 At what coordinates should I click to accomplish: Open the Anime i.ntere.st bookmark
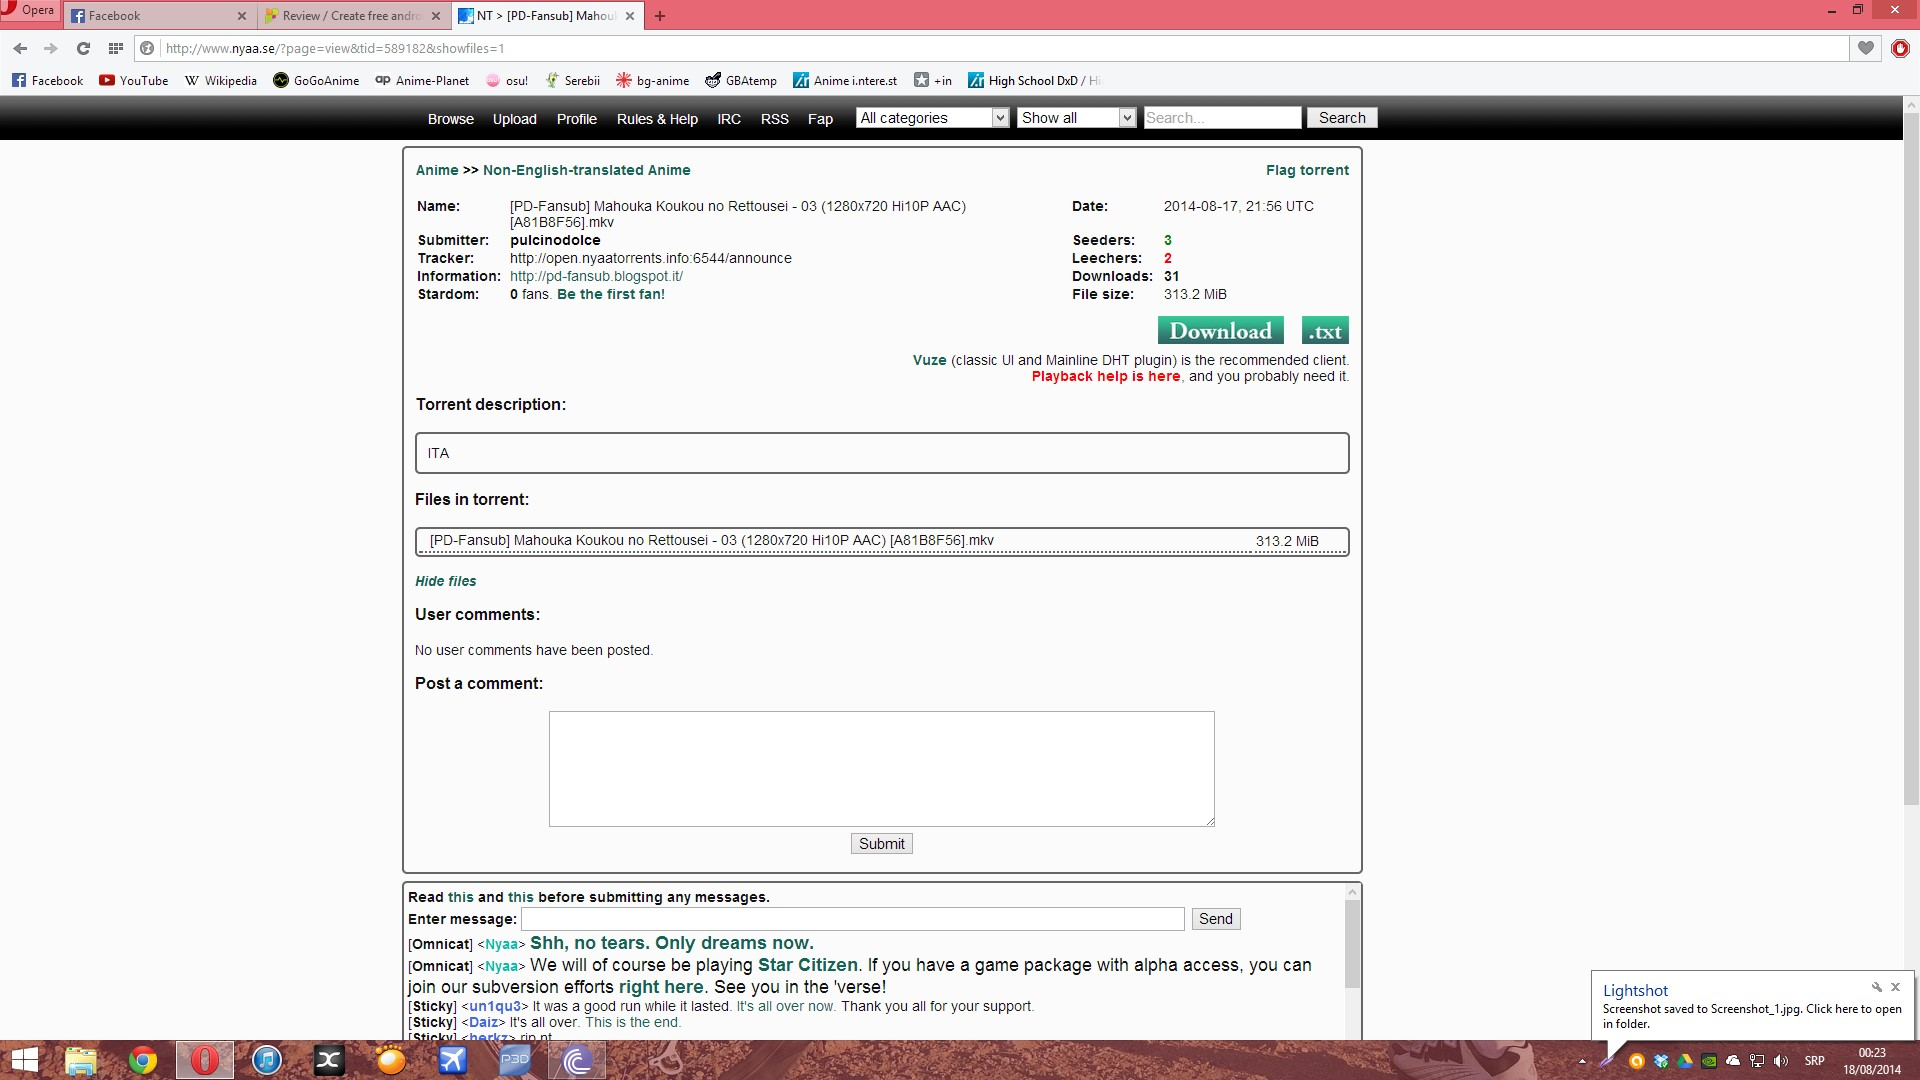tap(845, 81)
